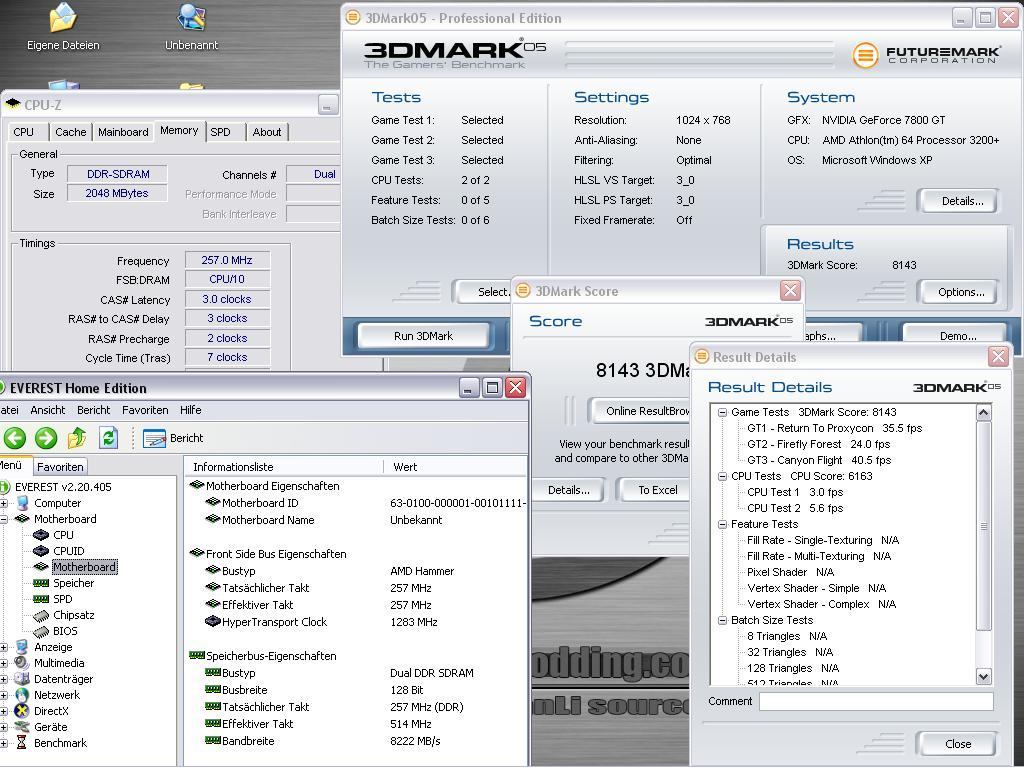Select the Unbenannt desktop icon
Screen dimensions: 1024x768
[191, 27]
